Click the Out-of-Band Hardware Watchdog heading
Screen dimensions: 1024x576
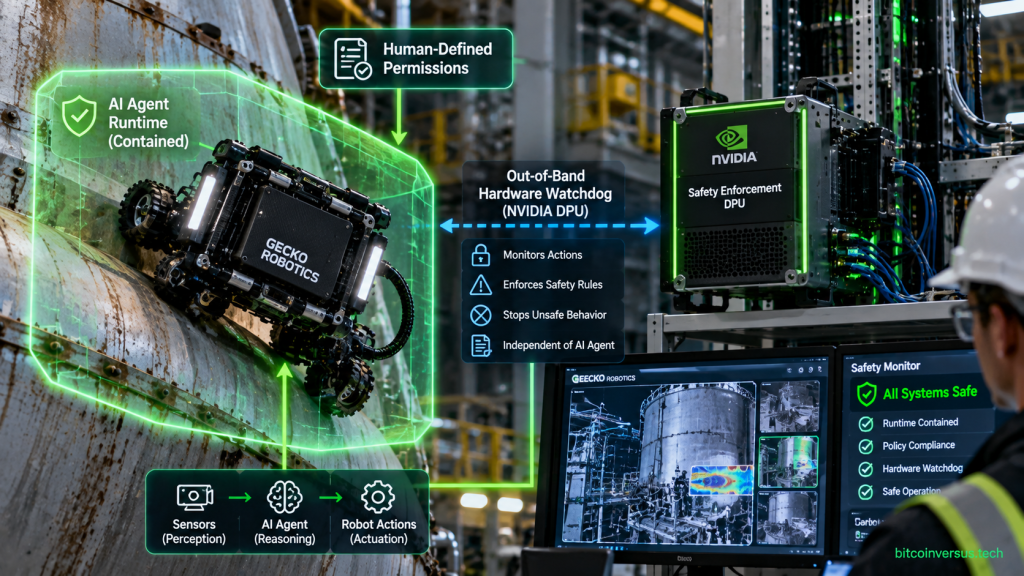click(545, 193)
